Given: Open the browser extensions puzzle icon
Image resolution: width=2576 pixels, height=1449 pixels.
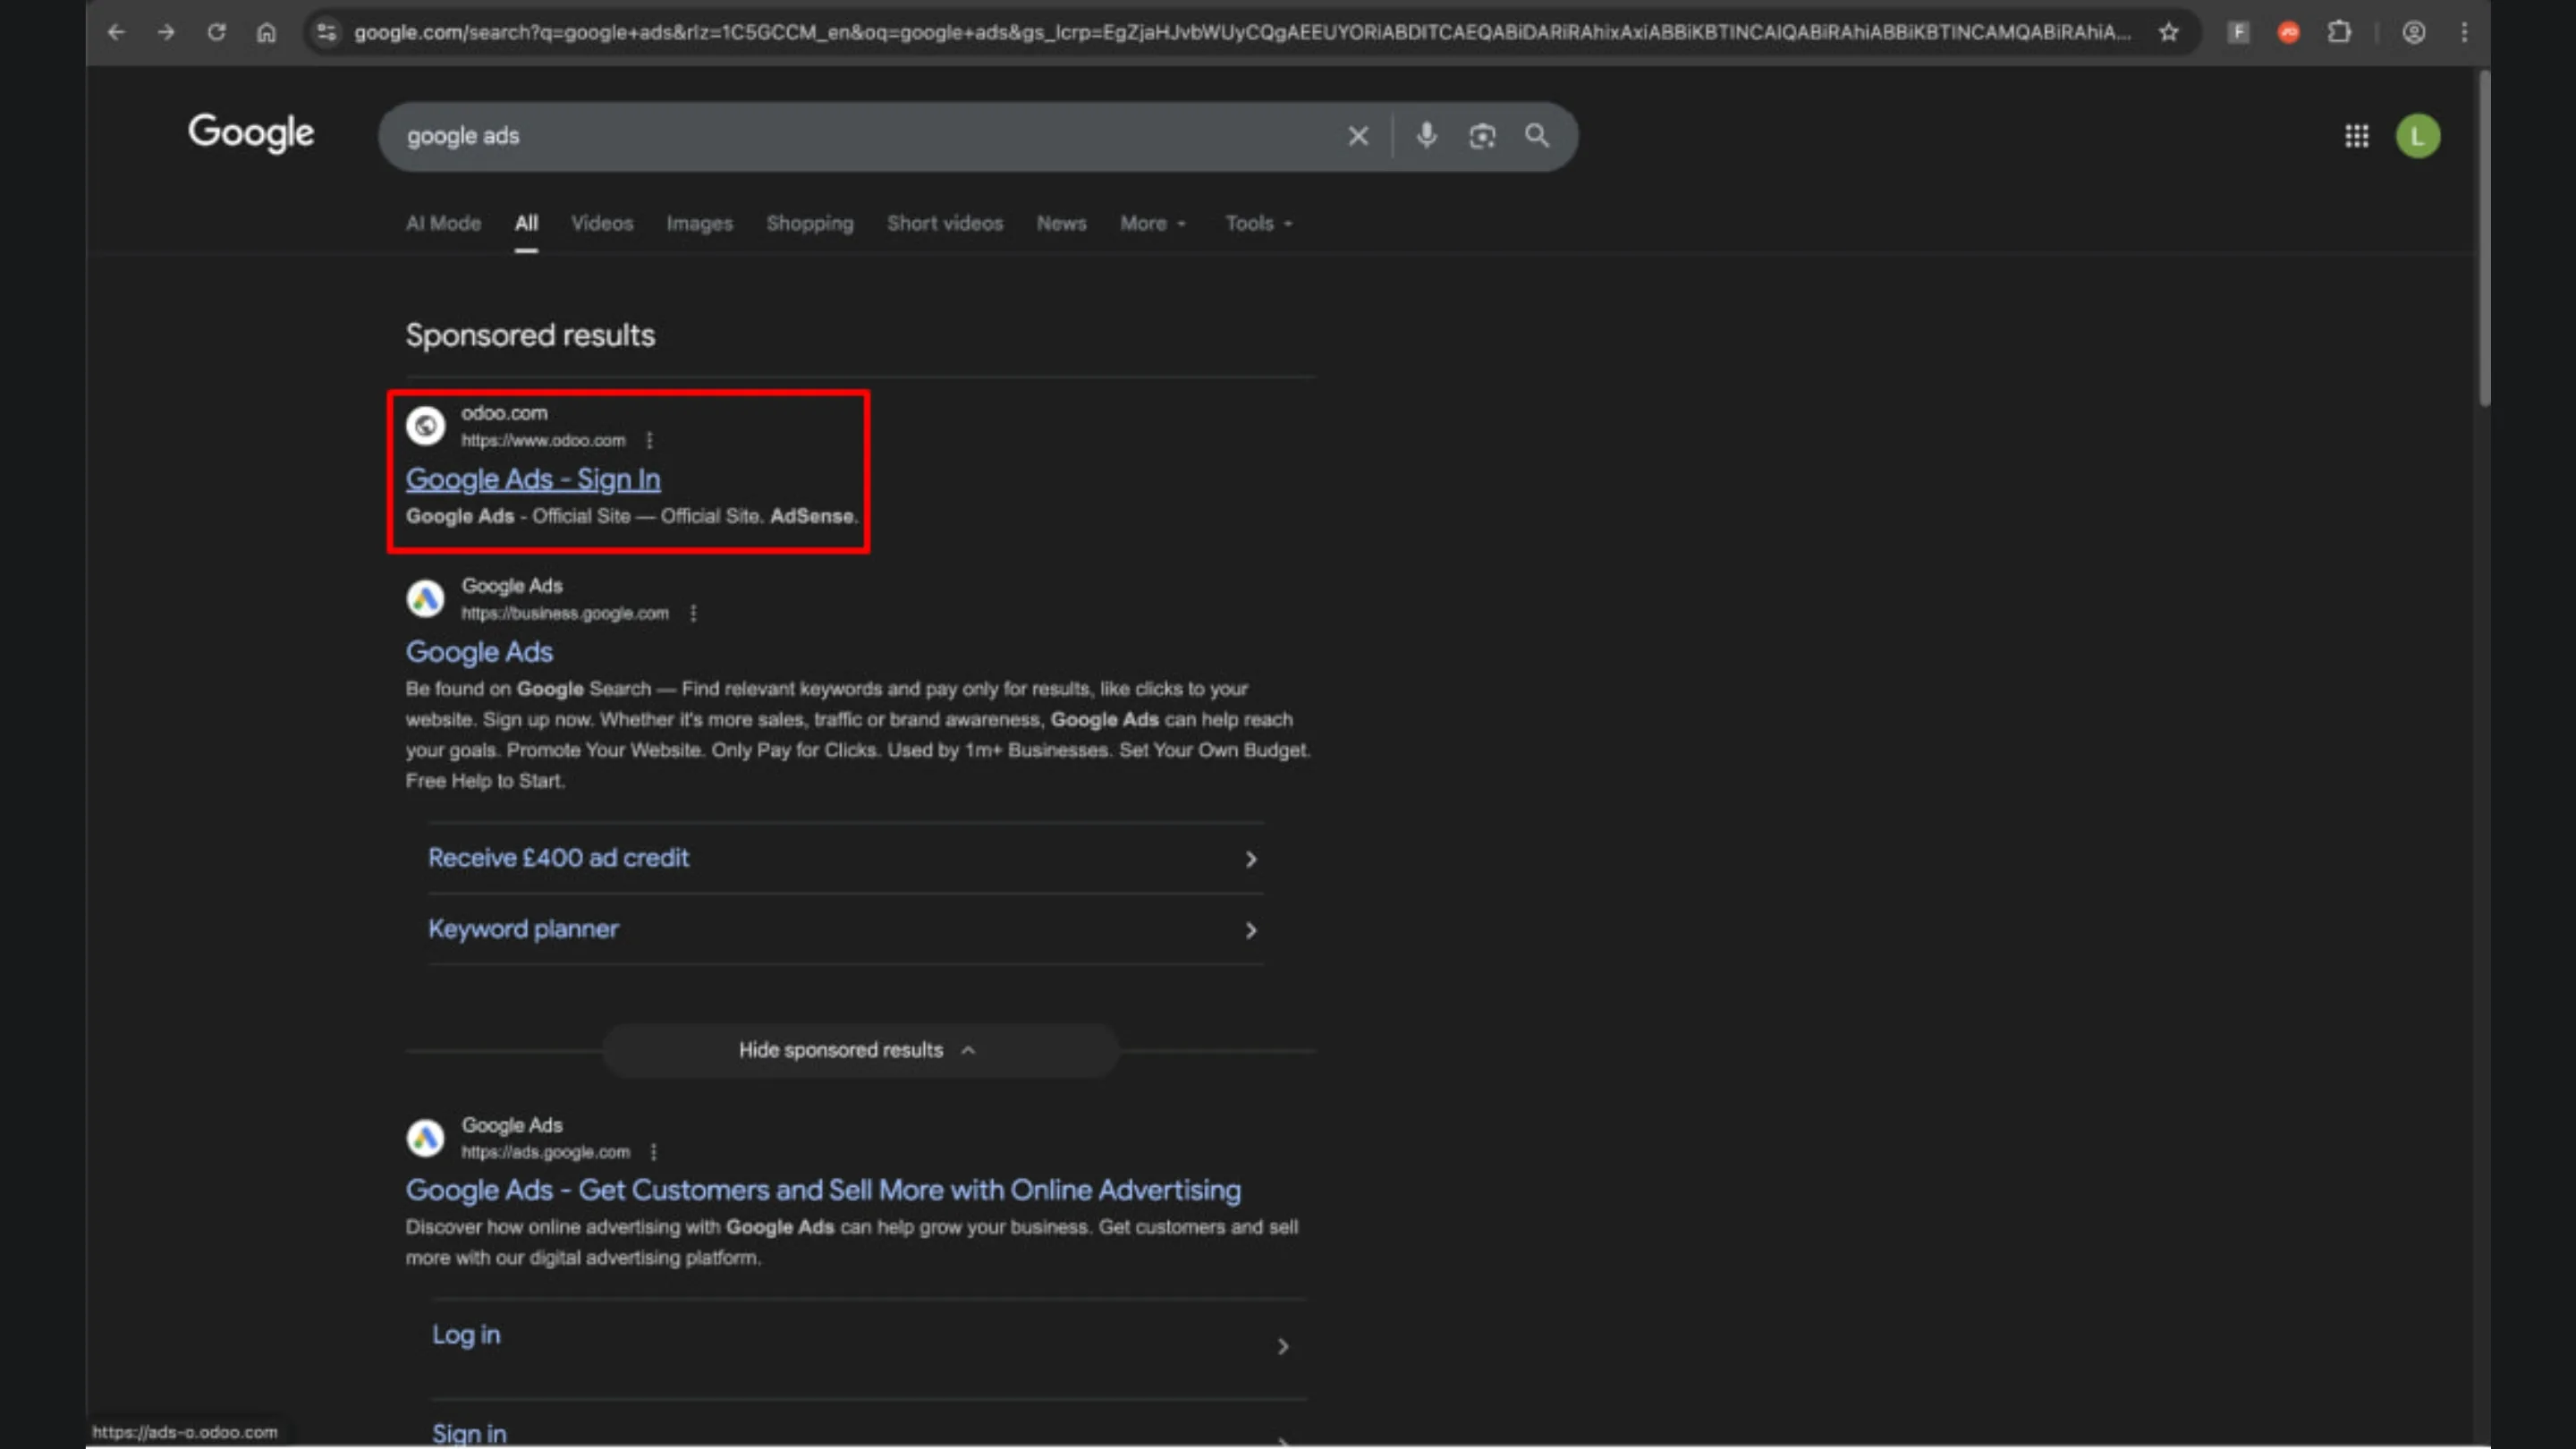Looking at the screenshot, I should pyautogui.click(x=2339, y=32).
